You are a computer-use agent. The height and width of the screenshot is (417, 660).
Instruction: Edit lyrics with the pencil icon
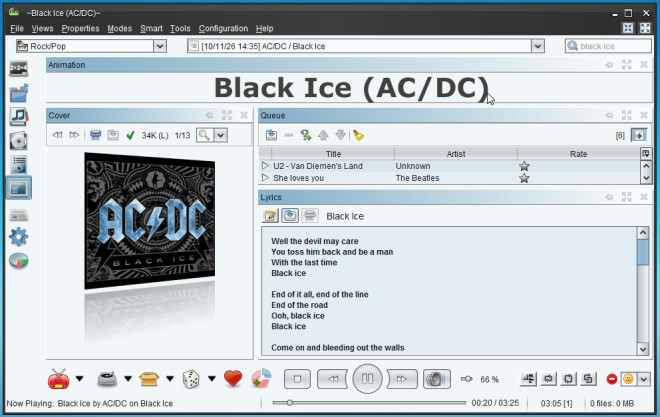pos(270,216)
